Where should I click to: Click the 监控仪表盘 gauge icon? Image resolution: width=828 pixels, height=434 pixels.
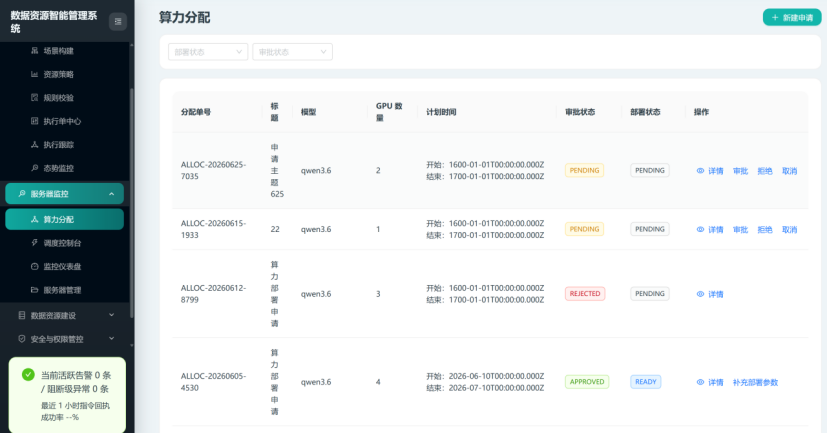coord(34,267)
